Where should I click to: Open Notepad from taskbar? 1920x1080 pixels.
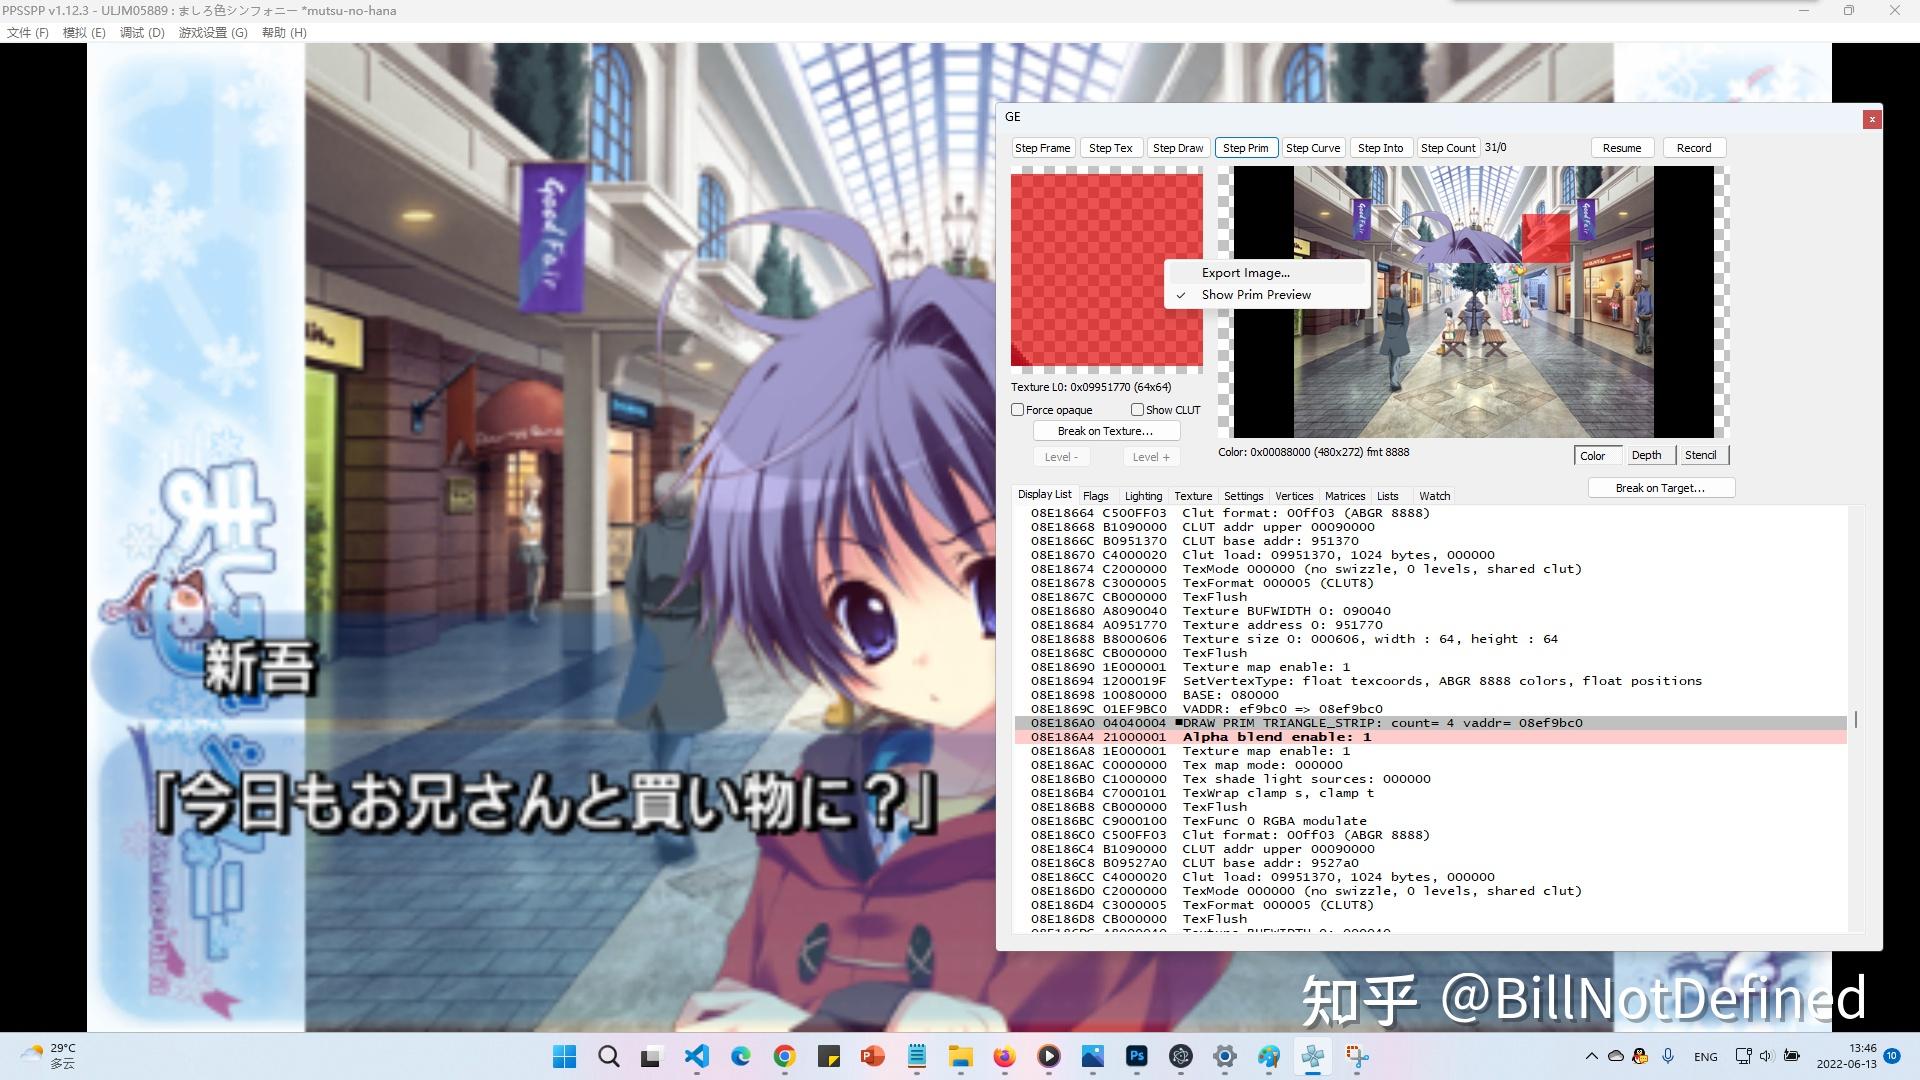[x=917, y=1056]
